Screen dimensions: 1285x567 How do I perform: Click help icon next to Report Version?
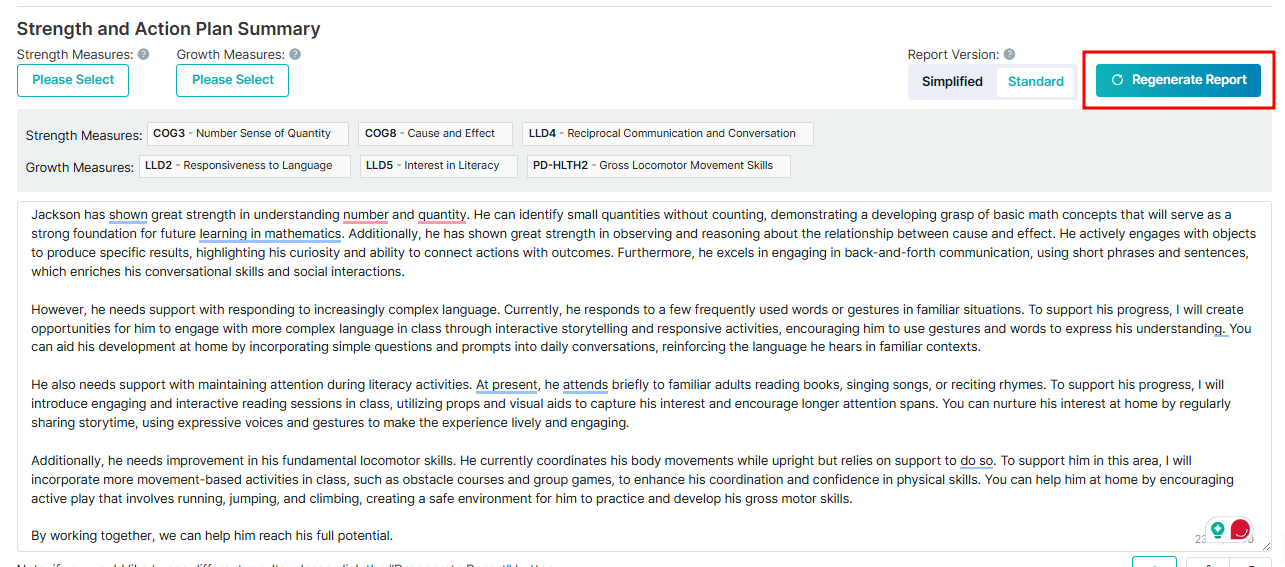point(1009,55)
